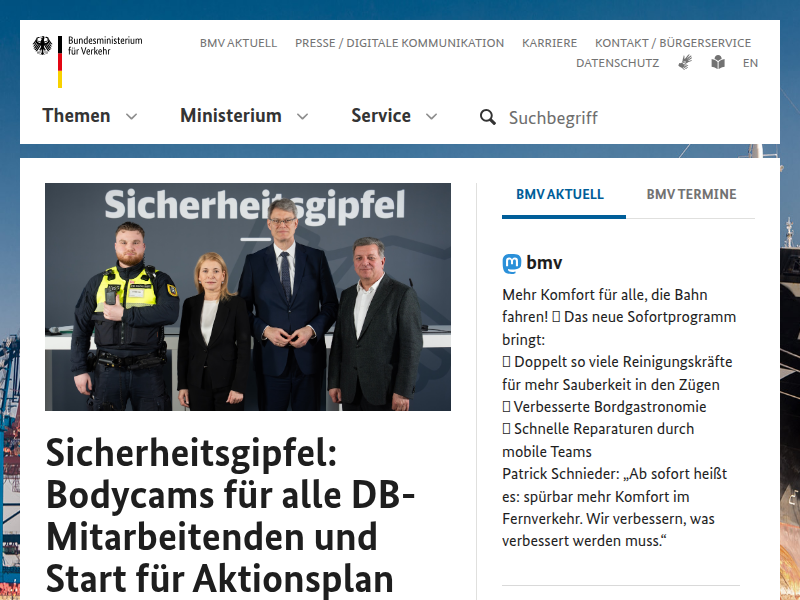
Task: Switch to the BMV Termine tab
Action: [691, 194]
